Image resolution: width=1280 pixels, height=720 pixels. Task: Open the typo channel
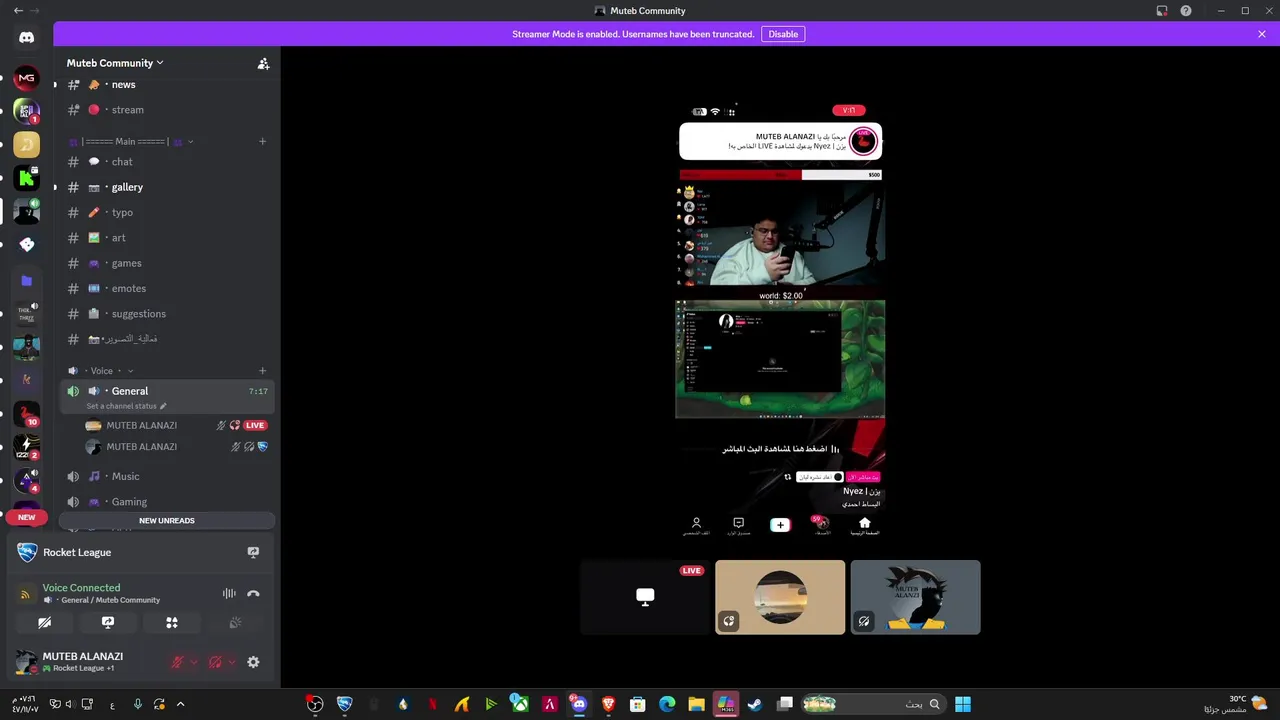165,212
